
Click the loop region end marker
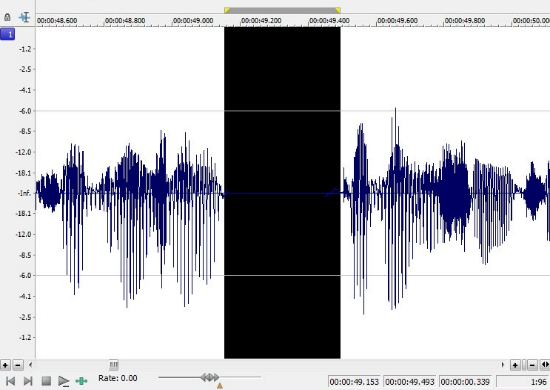pyautogui.click(x=337, y=10)
